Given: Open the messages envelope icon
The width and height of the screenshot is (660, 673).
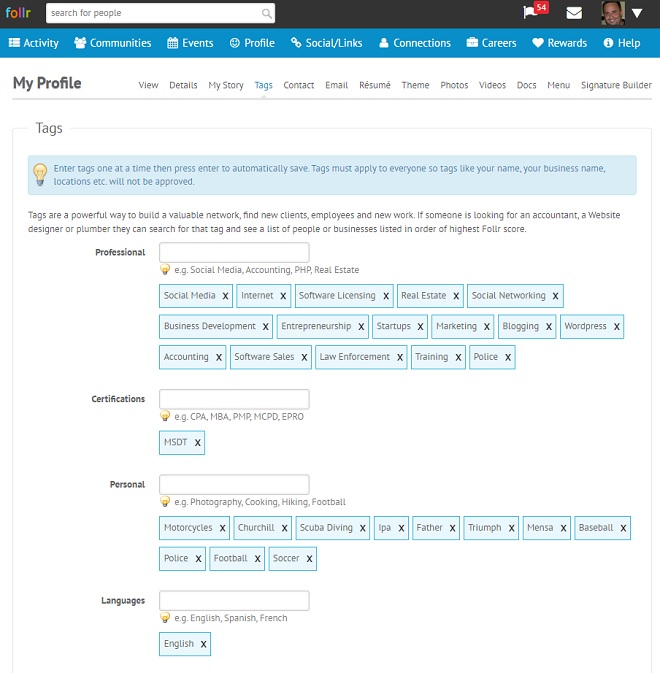Looking at the screenshot, I should click(574, 13).
